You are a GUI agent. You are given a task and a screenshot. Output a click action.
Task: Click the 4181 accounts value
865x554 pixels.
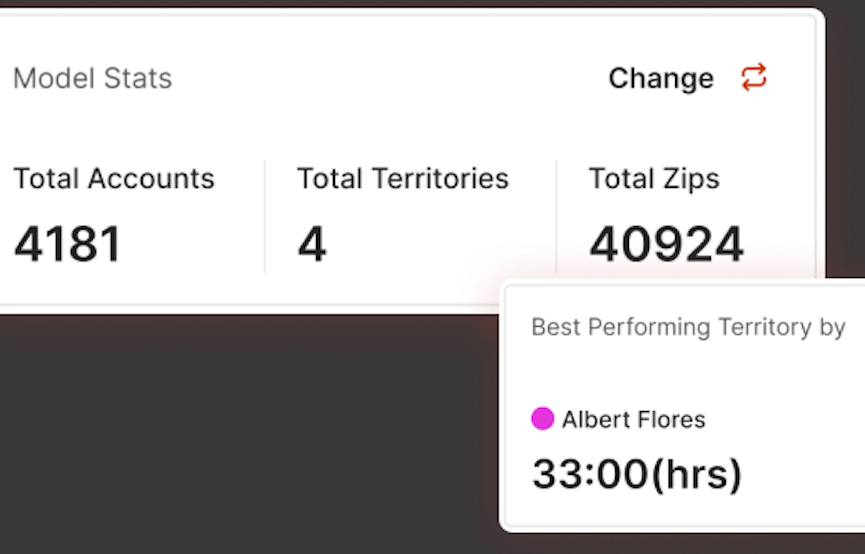click(x=67, y=244)
